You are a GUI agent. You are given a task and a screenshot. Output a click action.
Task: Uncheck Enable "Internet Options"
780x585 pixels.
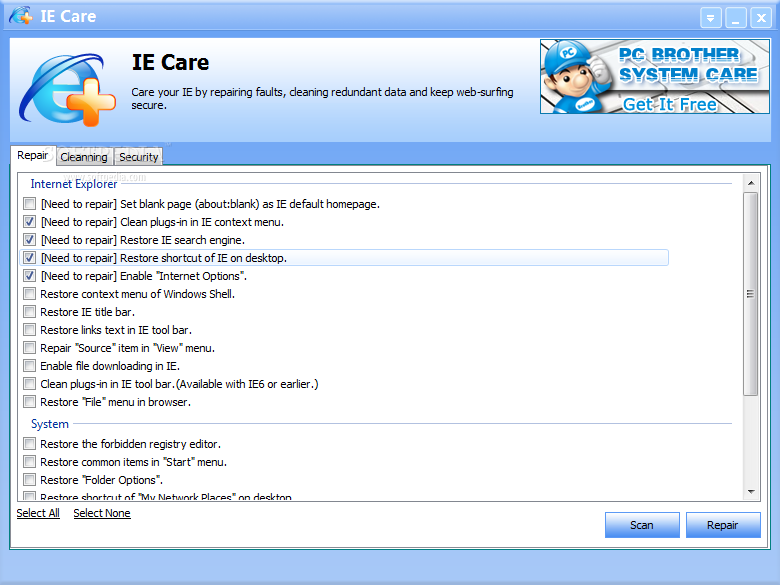pyautogui.click(x=29, y=276)
